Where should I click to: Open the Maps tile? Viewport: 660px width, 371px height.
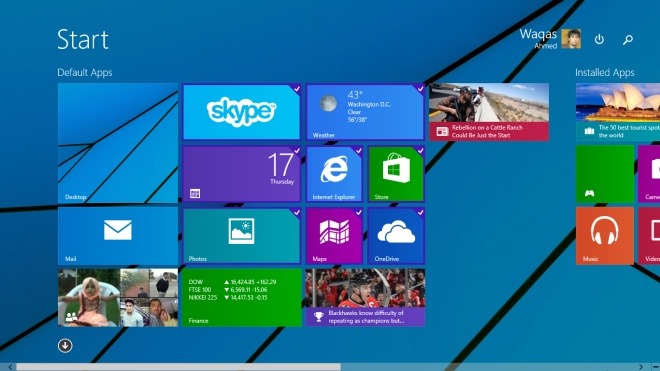[x=334, y=236]
